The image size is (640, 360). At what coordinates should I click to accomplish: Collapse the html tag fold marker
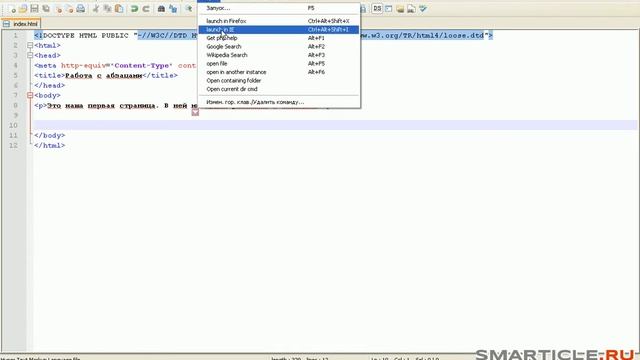coord(30,45)
